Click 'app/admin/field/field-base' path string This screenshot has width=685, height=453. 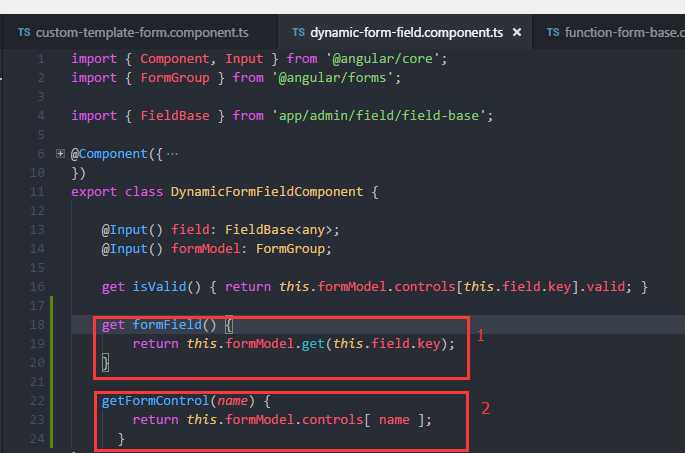tap(379, 116)
